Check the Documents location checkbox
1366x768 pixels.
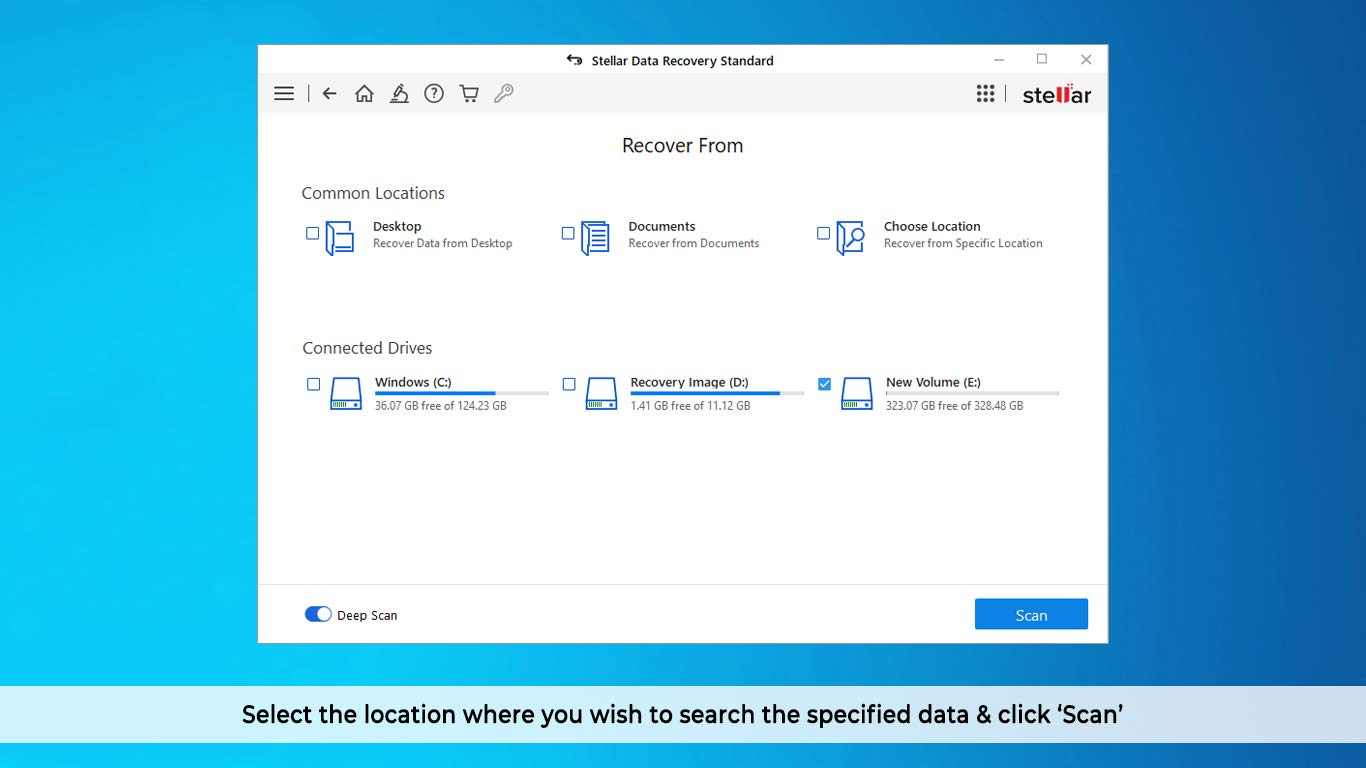click(x=568, y=233)
